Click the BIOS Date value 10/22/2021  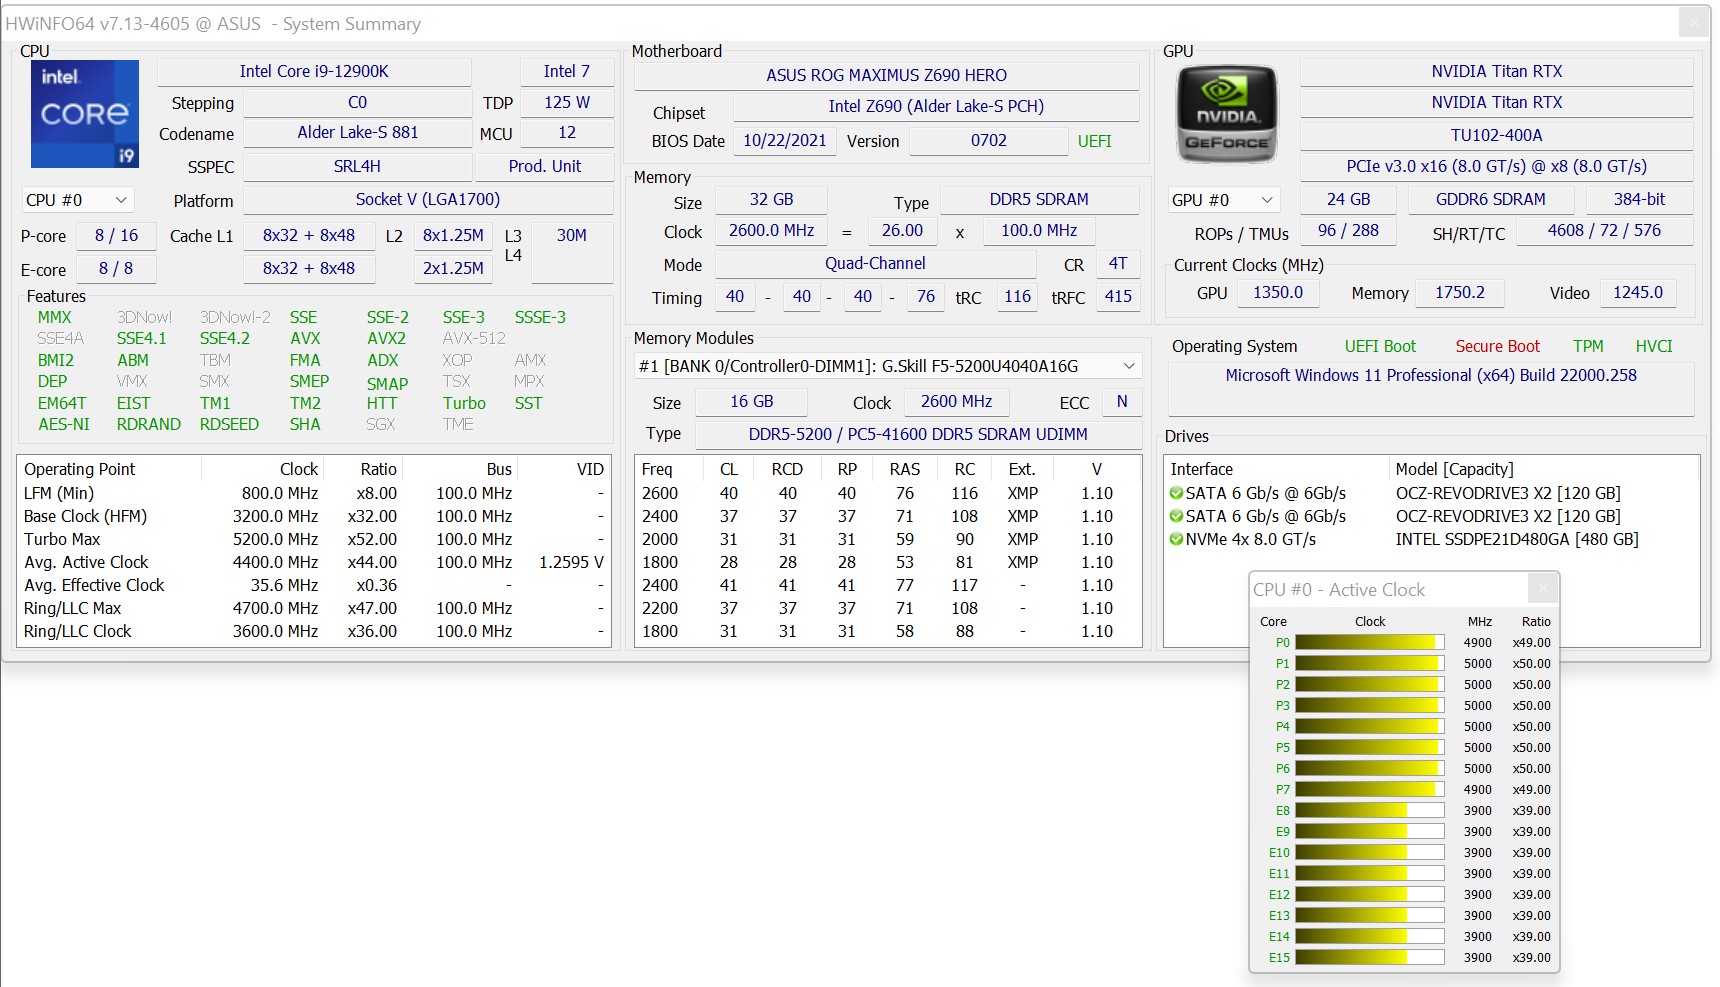[x=785, y=141]
